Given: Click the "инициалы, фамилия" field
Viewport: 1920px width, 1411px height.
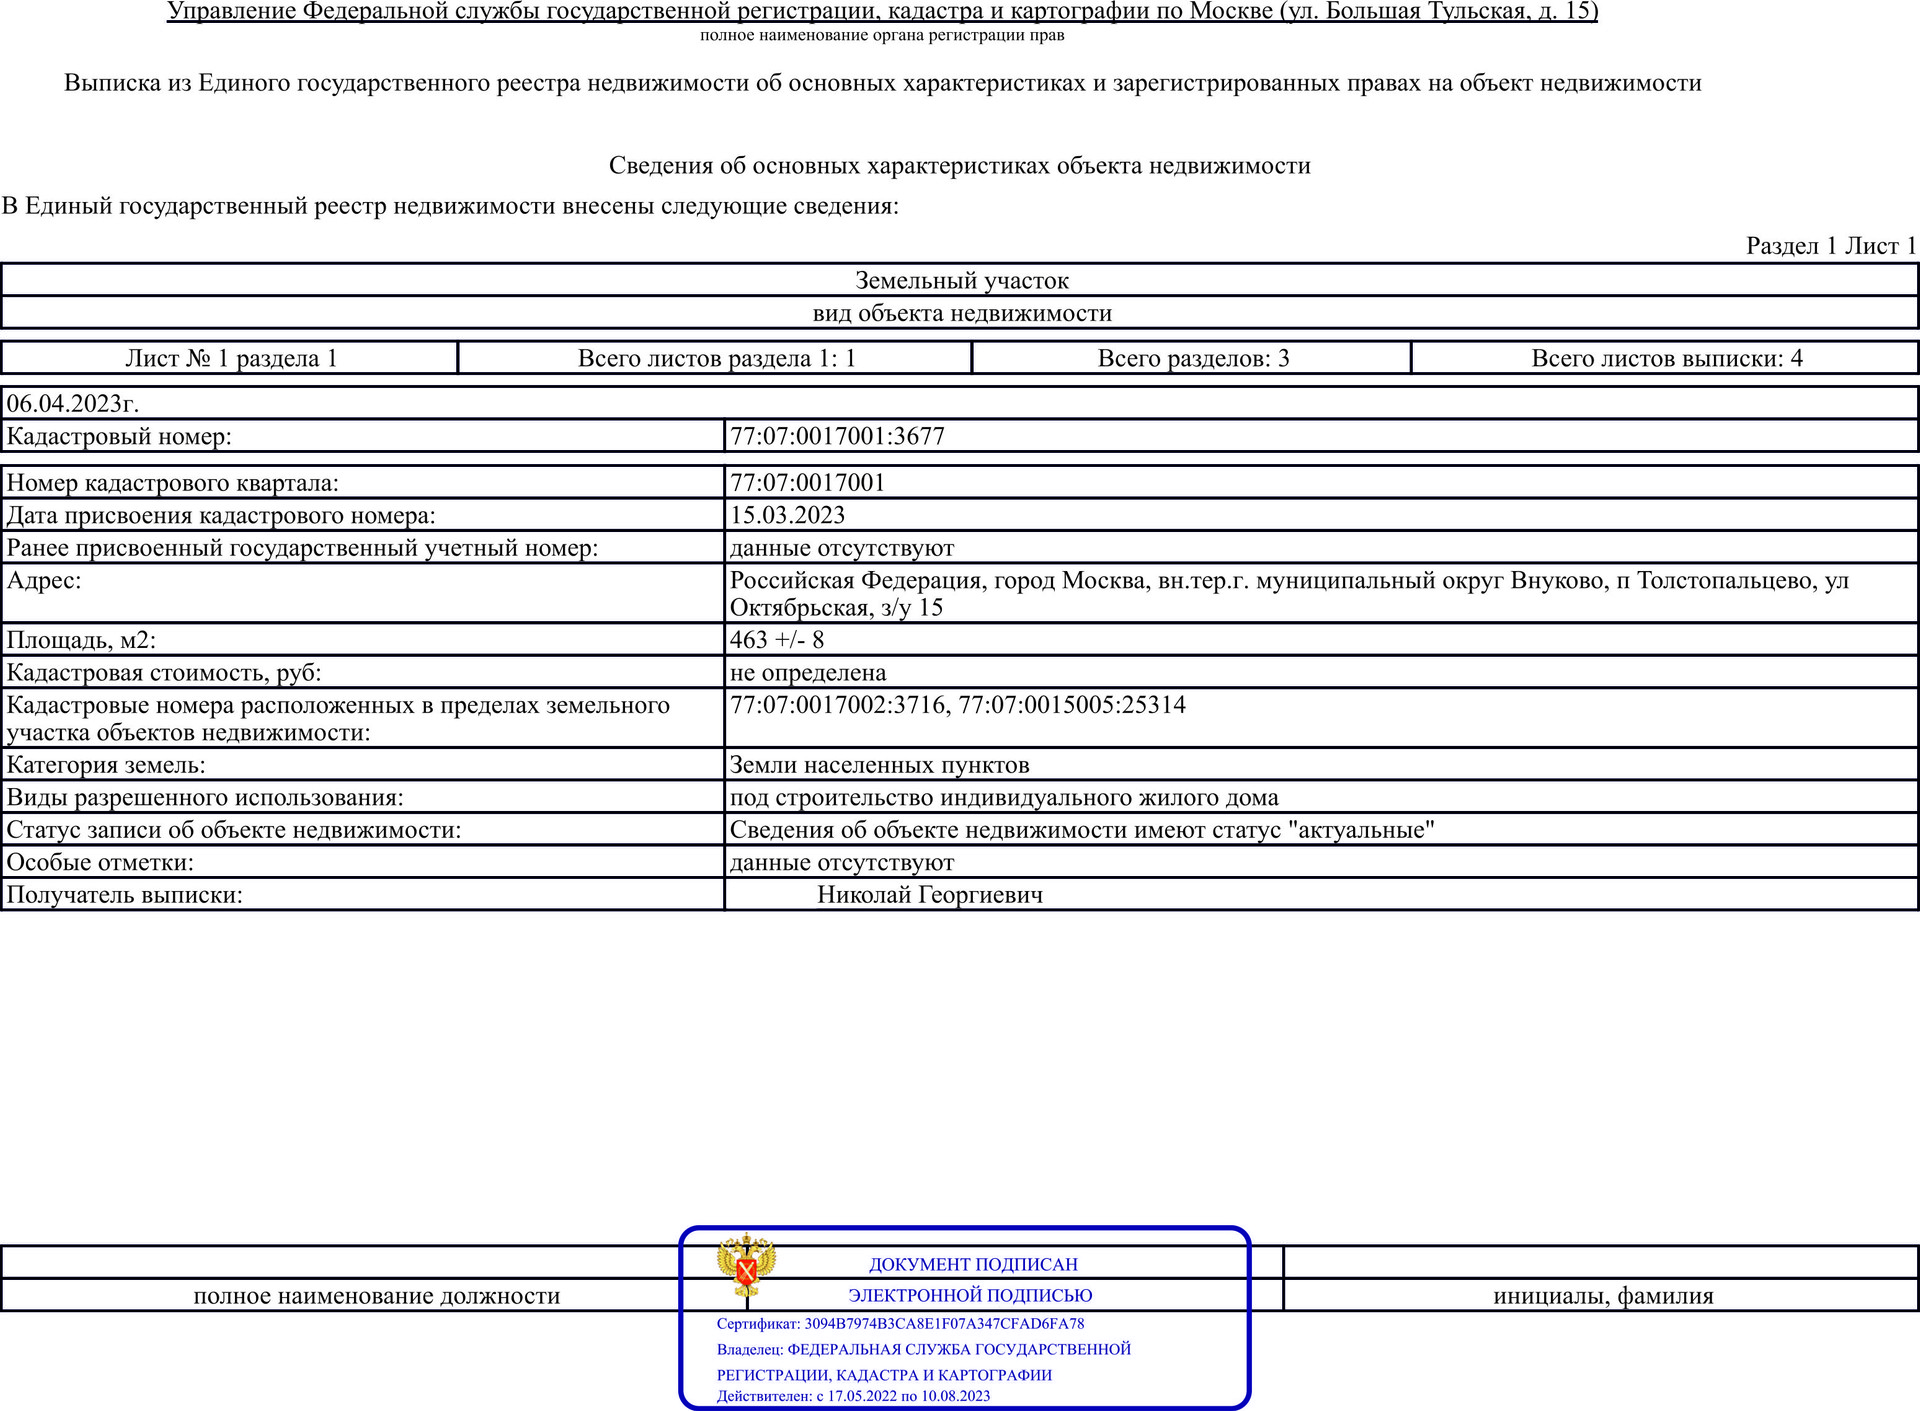Looking at the screenshot, I should (1602, 1296).
